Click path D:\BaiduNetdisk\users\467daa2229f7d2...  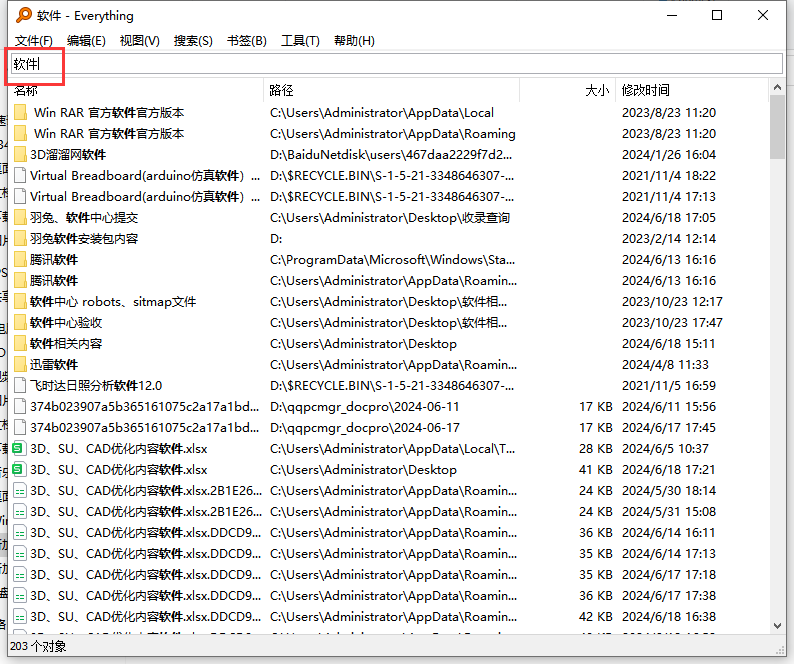coord(391,154)
